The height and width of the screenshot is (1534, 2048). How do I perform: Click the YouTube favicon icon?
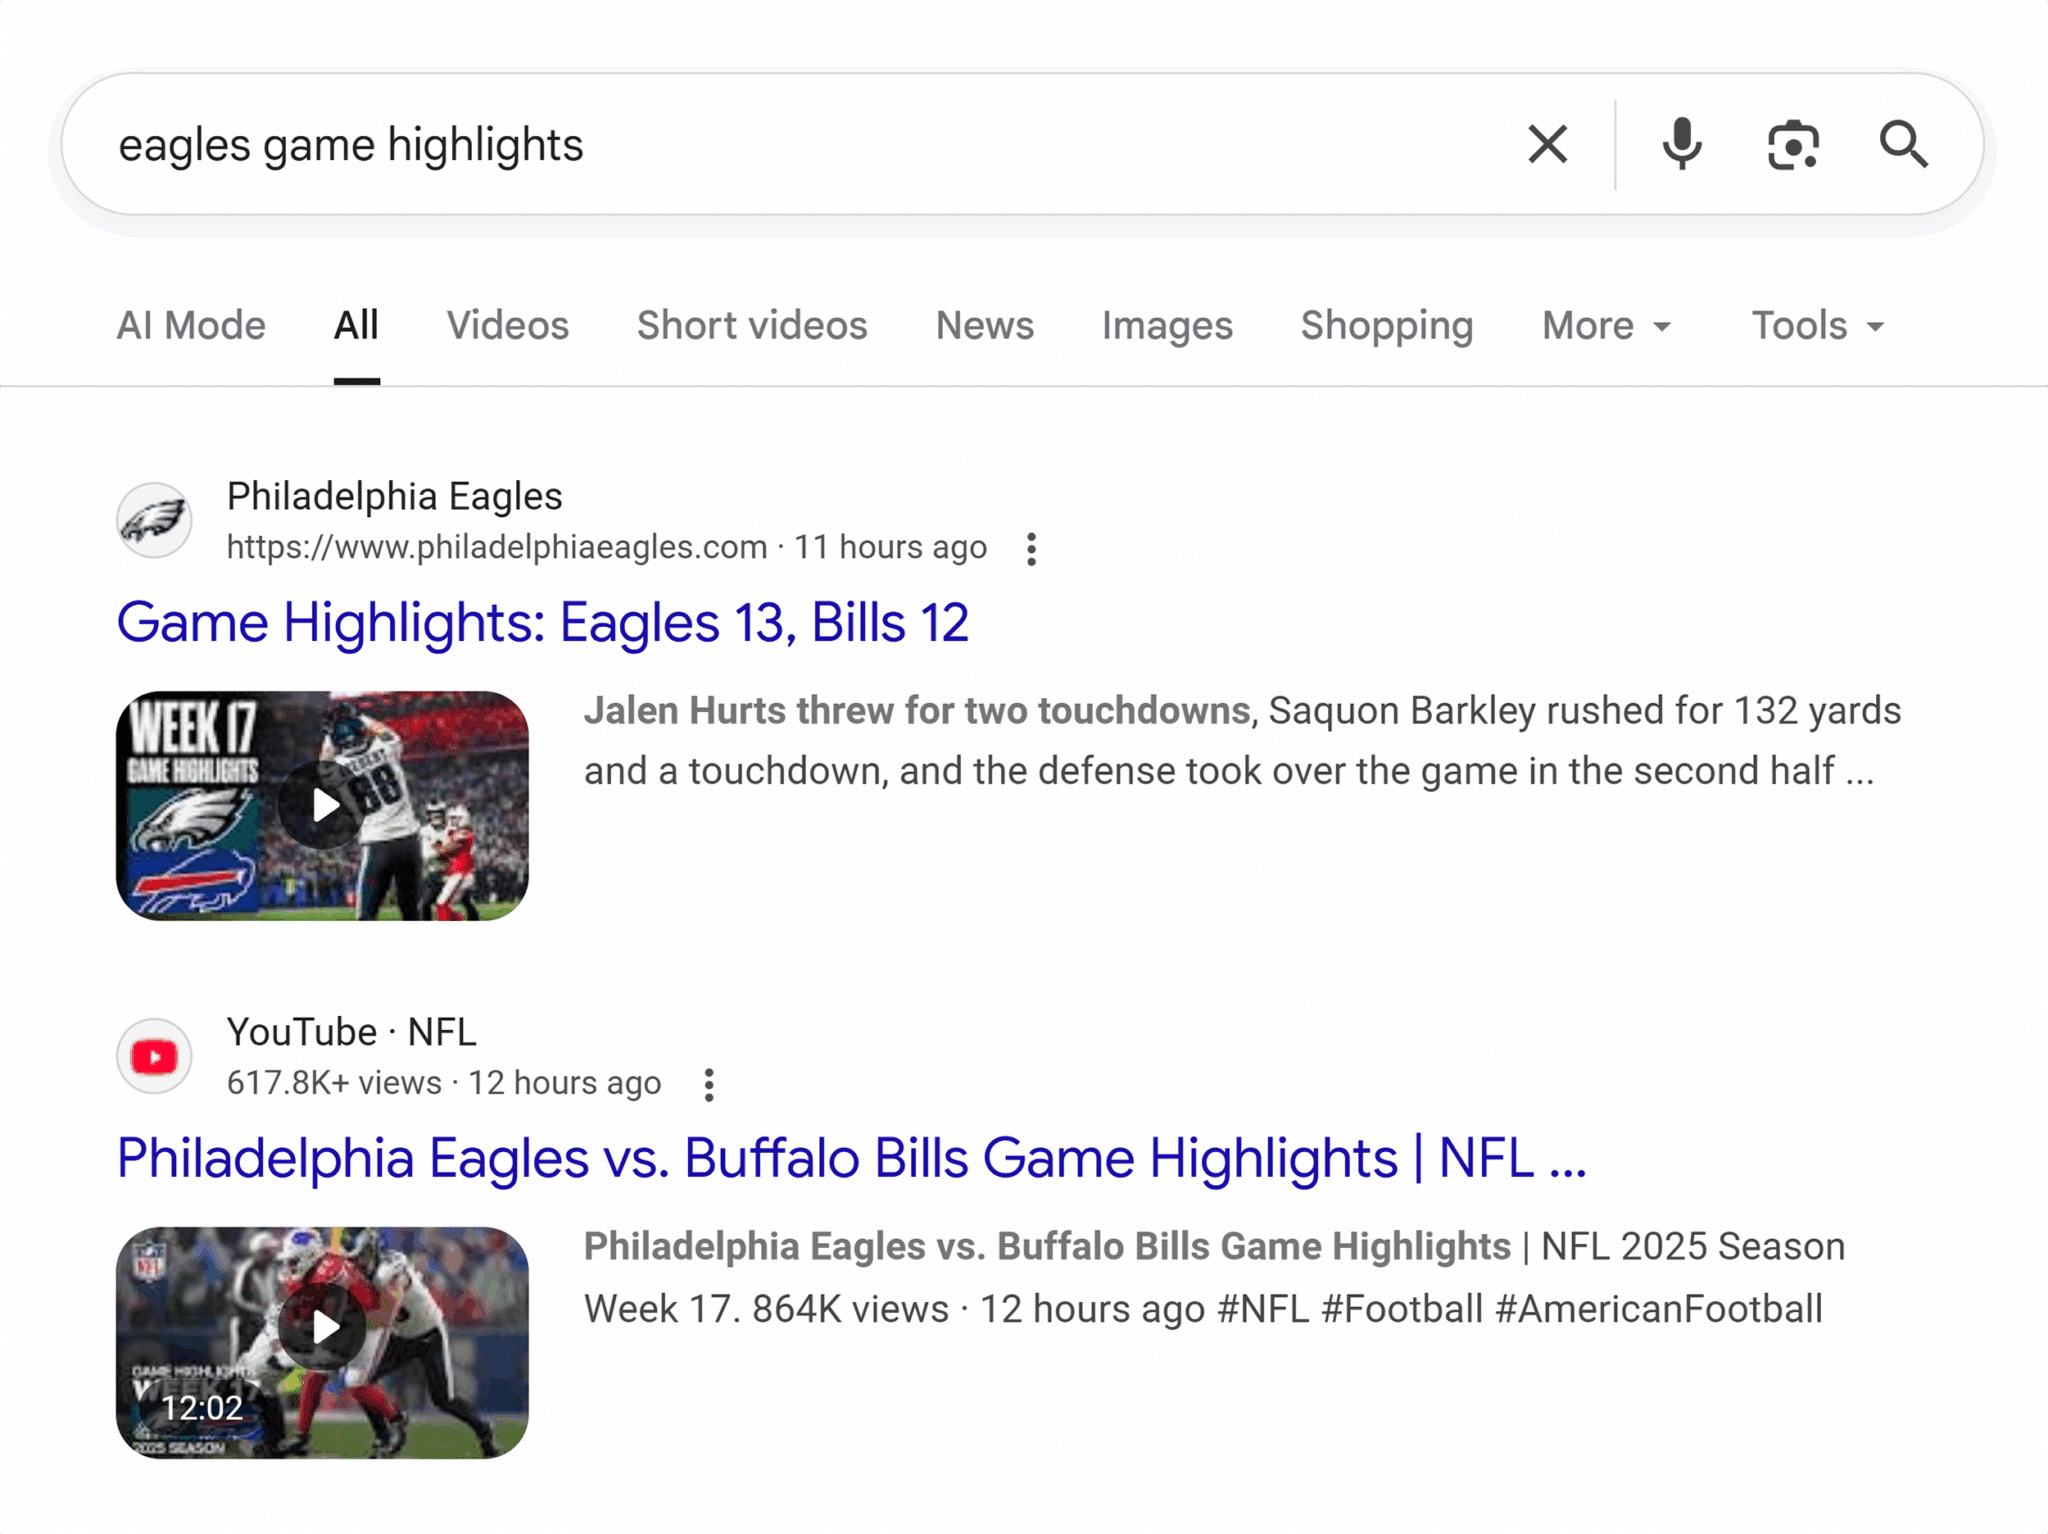tap(154, 1056)
